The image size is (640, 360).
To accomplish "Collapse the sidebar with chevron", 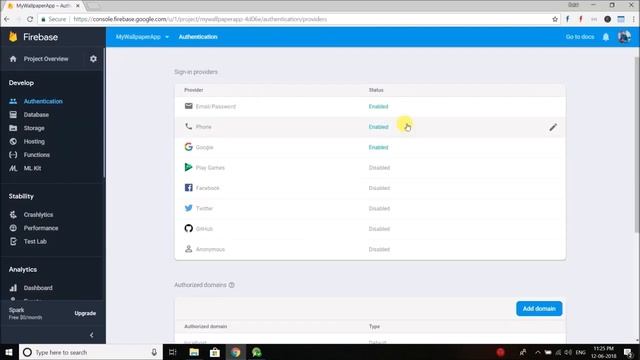I will [x=91, y=335].
